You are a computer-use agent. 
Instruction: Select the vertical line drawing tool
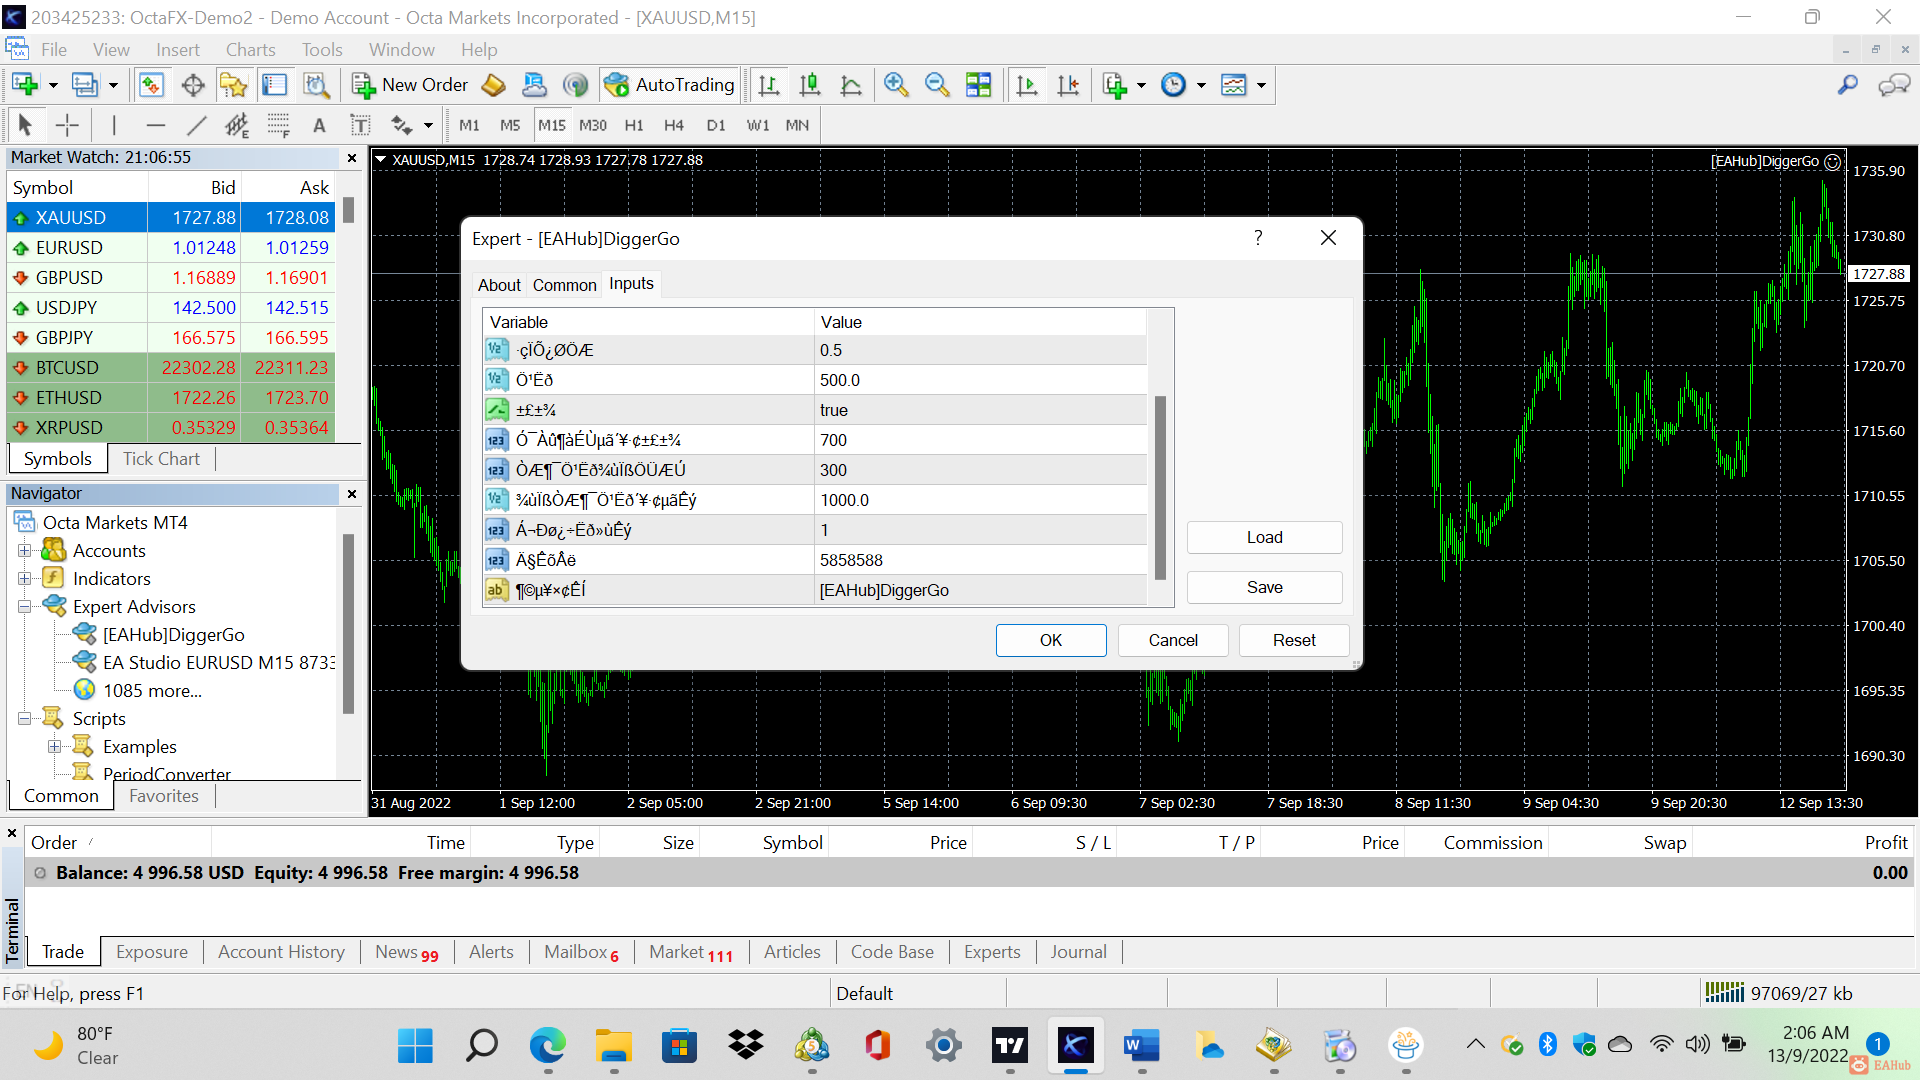(x=114, y=125)
